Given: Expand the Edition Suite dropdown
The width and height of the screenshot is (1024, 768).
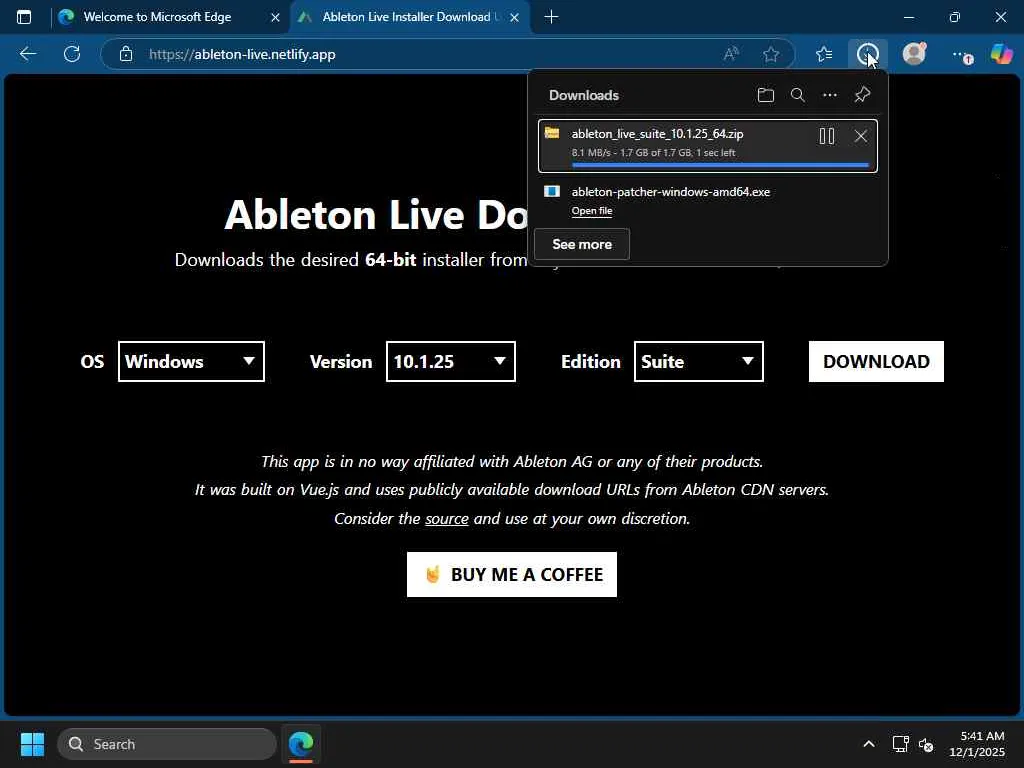Looking at the screenshot, I should (699, 361).
